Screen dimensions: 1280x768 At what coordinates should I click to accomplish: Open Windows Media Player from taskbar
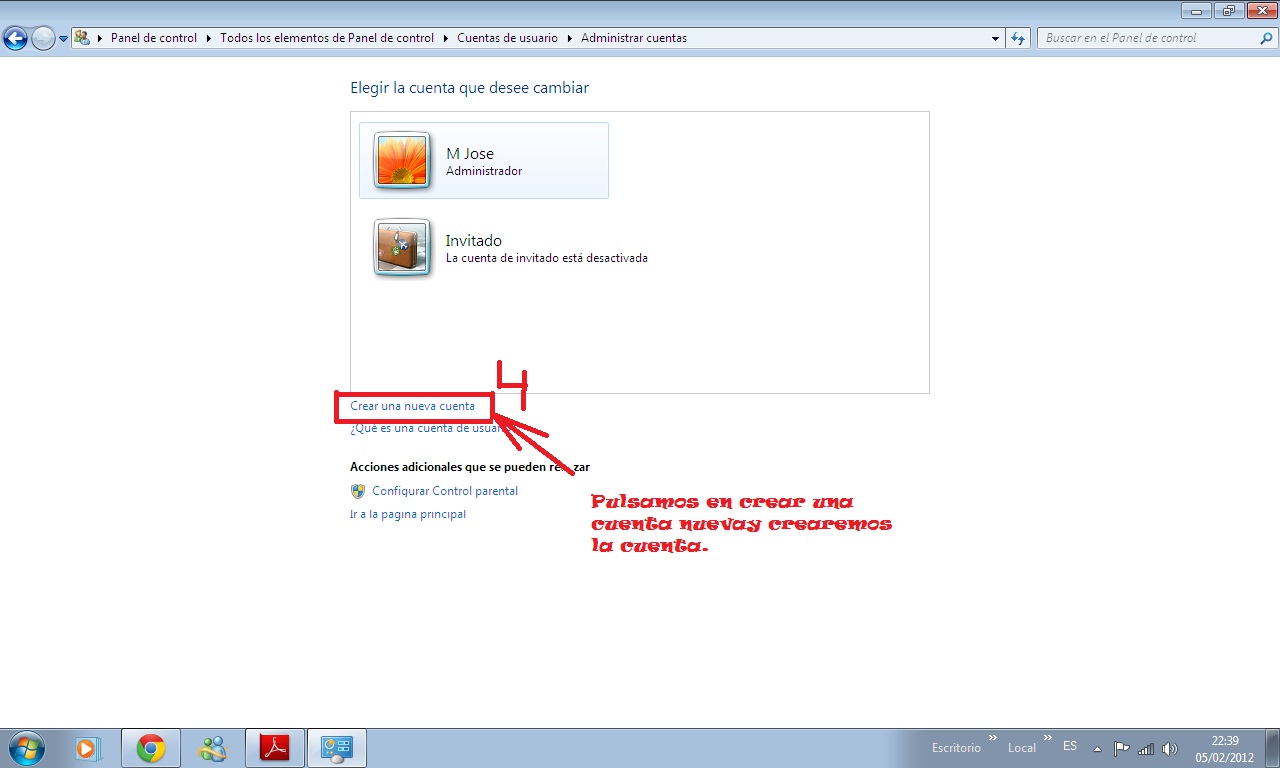(x=87, y=748)
